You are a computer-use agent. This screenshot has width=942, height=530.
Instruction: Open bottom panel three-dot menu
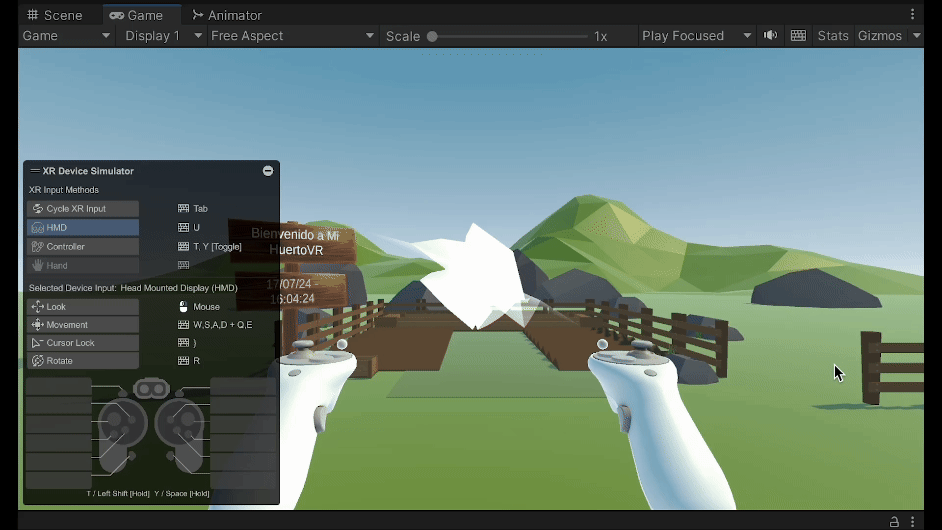click(x=912, y=522)
